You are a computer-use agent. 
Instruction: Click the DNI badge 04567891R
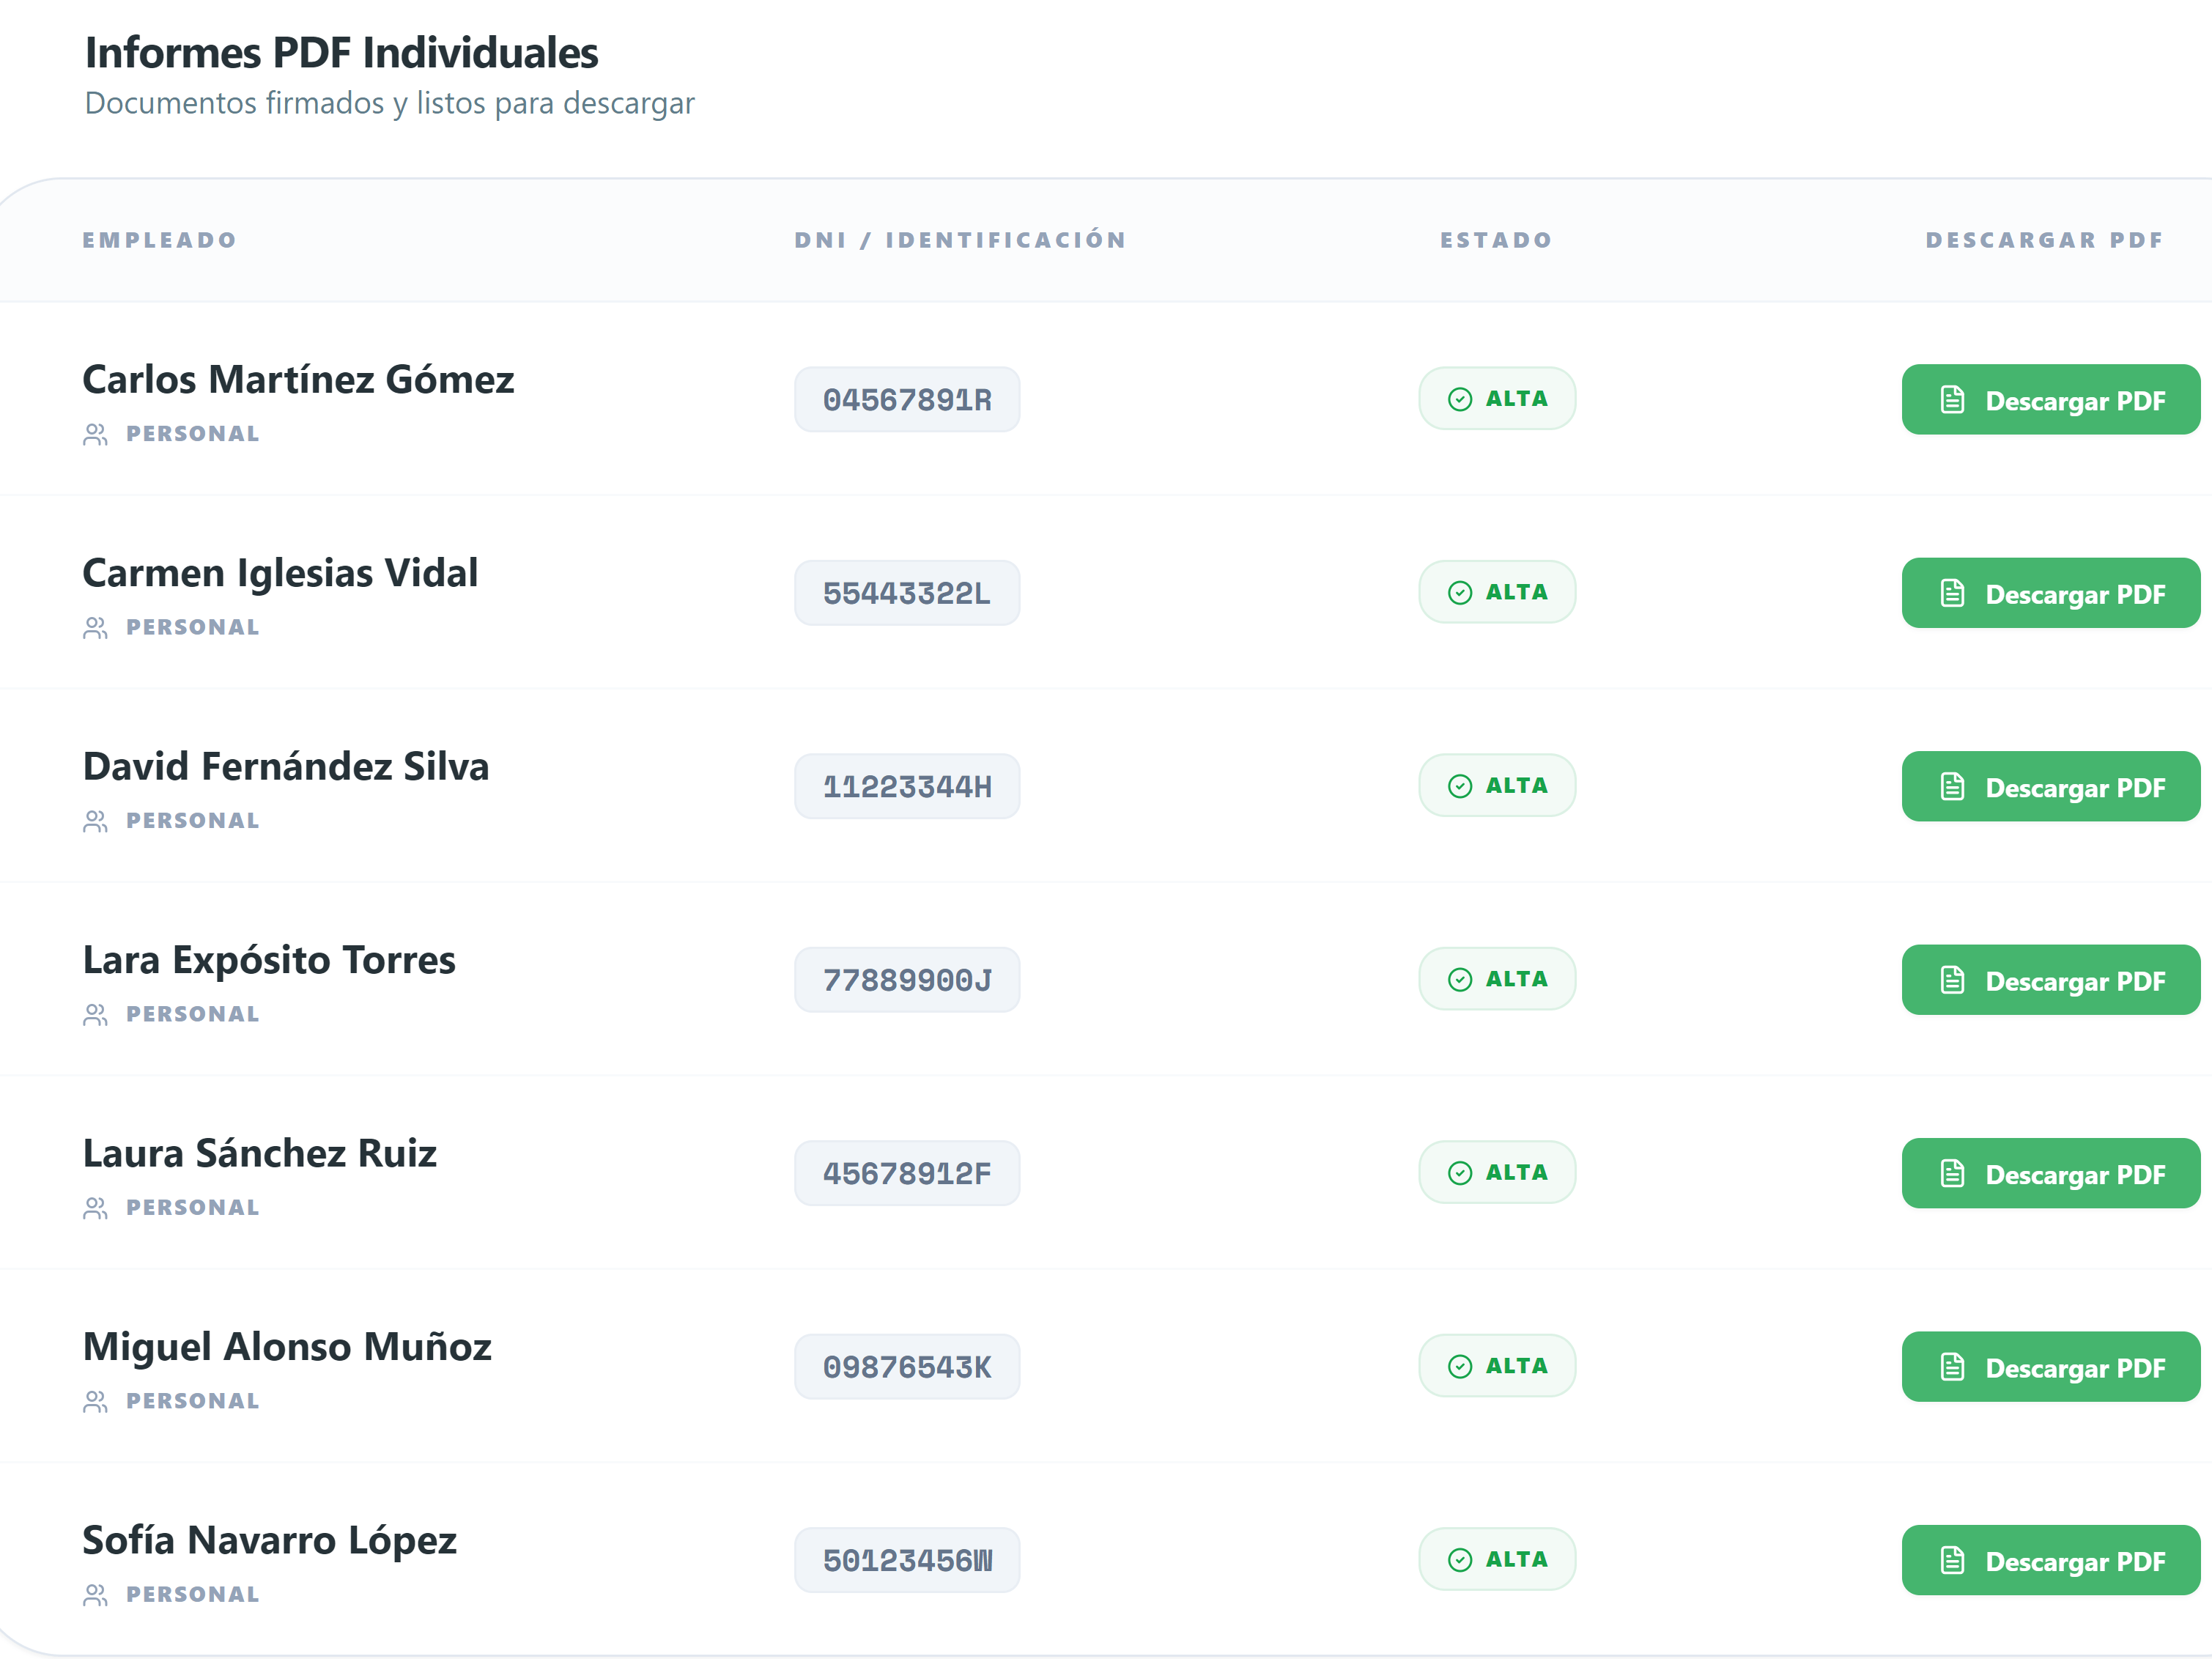click(907, 400)
